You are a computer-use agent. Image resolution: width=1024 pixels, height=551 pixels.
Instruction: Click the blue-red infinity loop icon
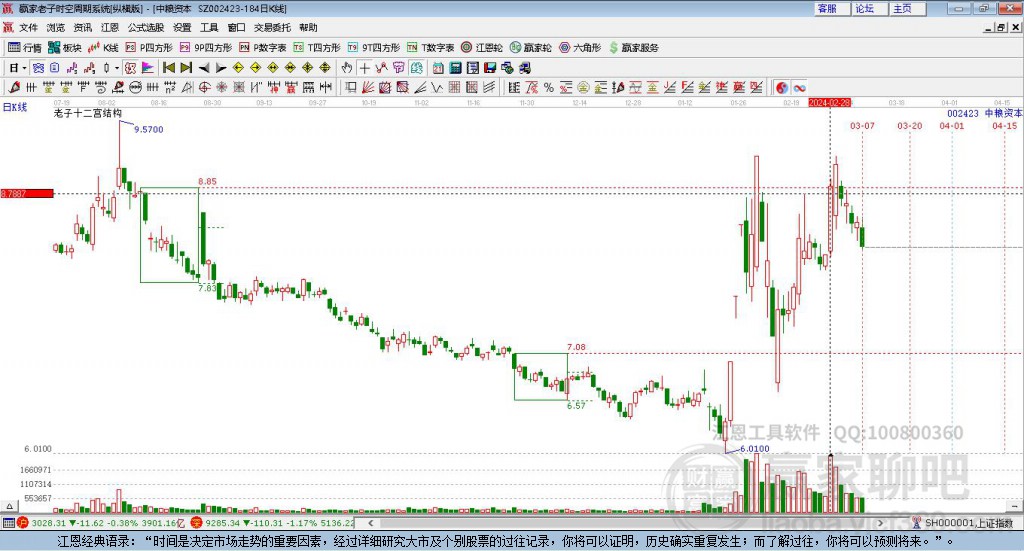799,87
